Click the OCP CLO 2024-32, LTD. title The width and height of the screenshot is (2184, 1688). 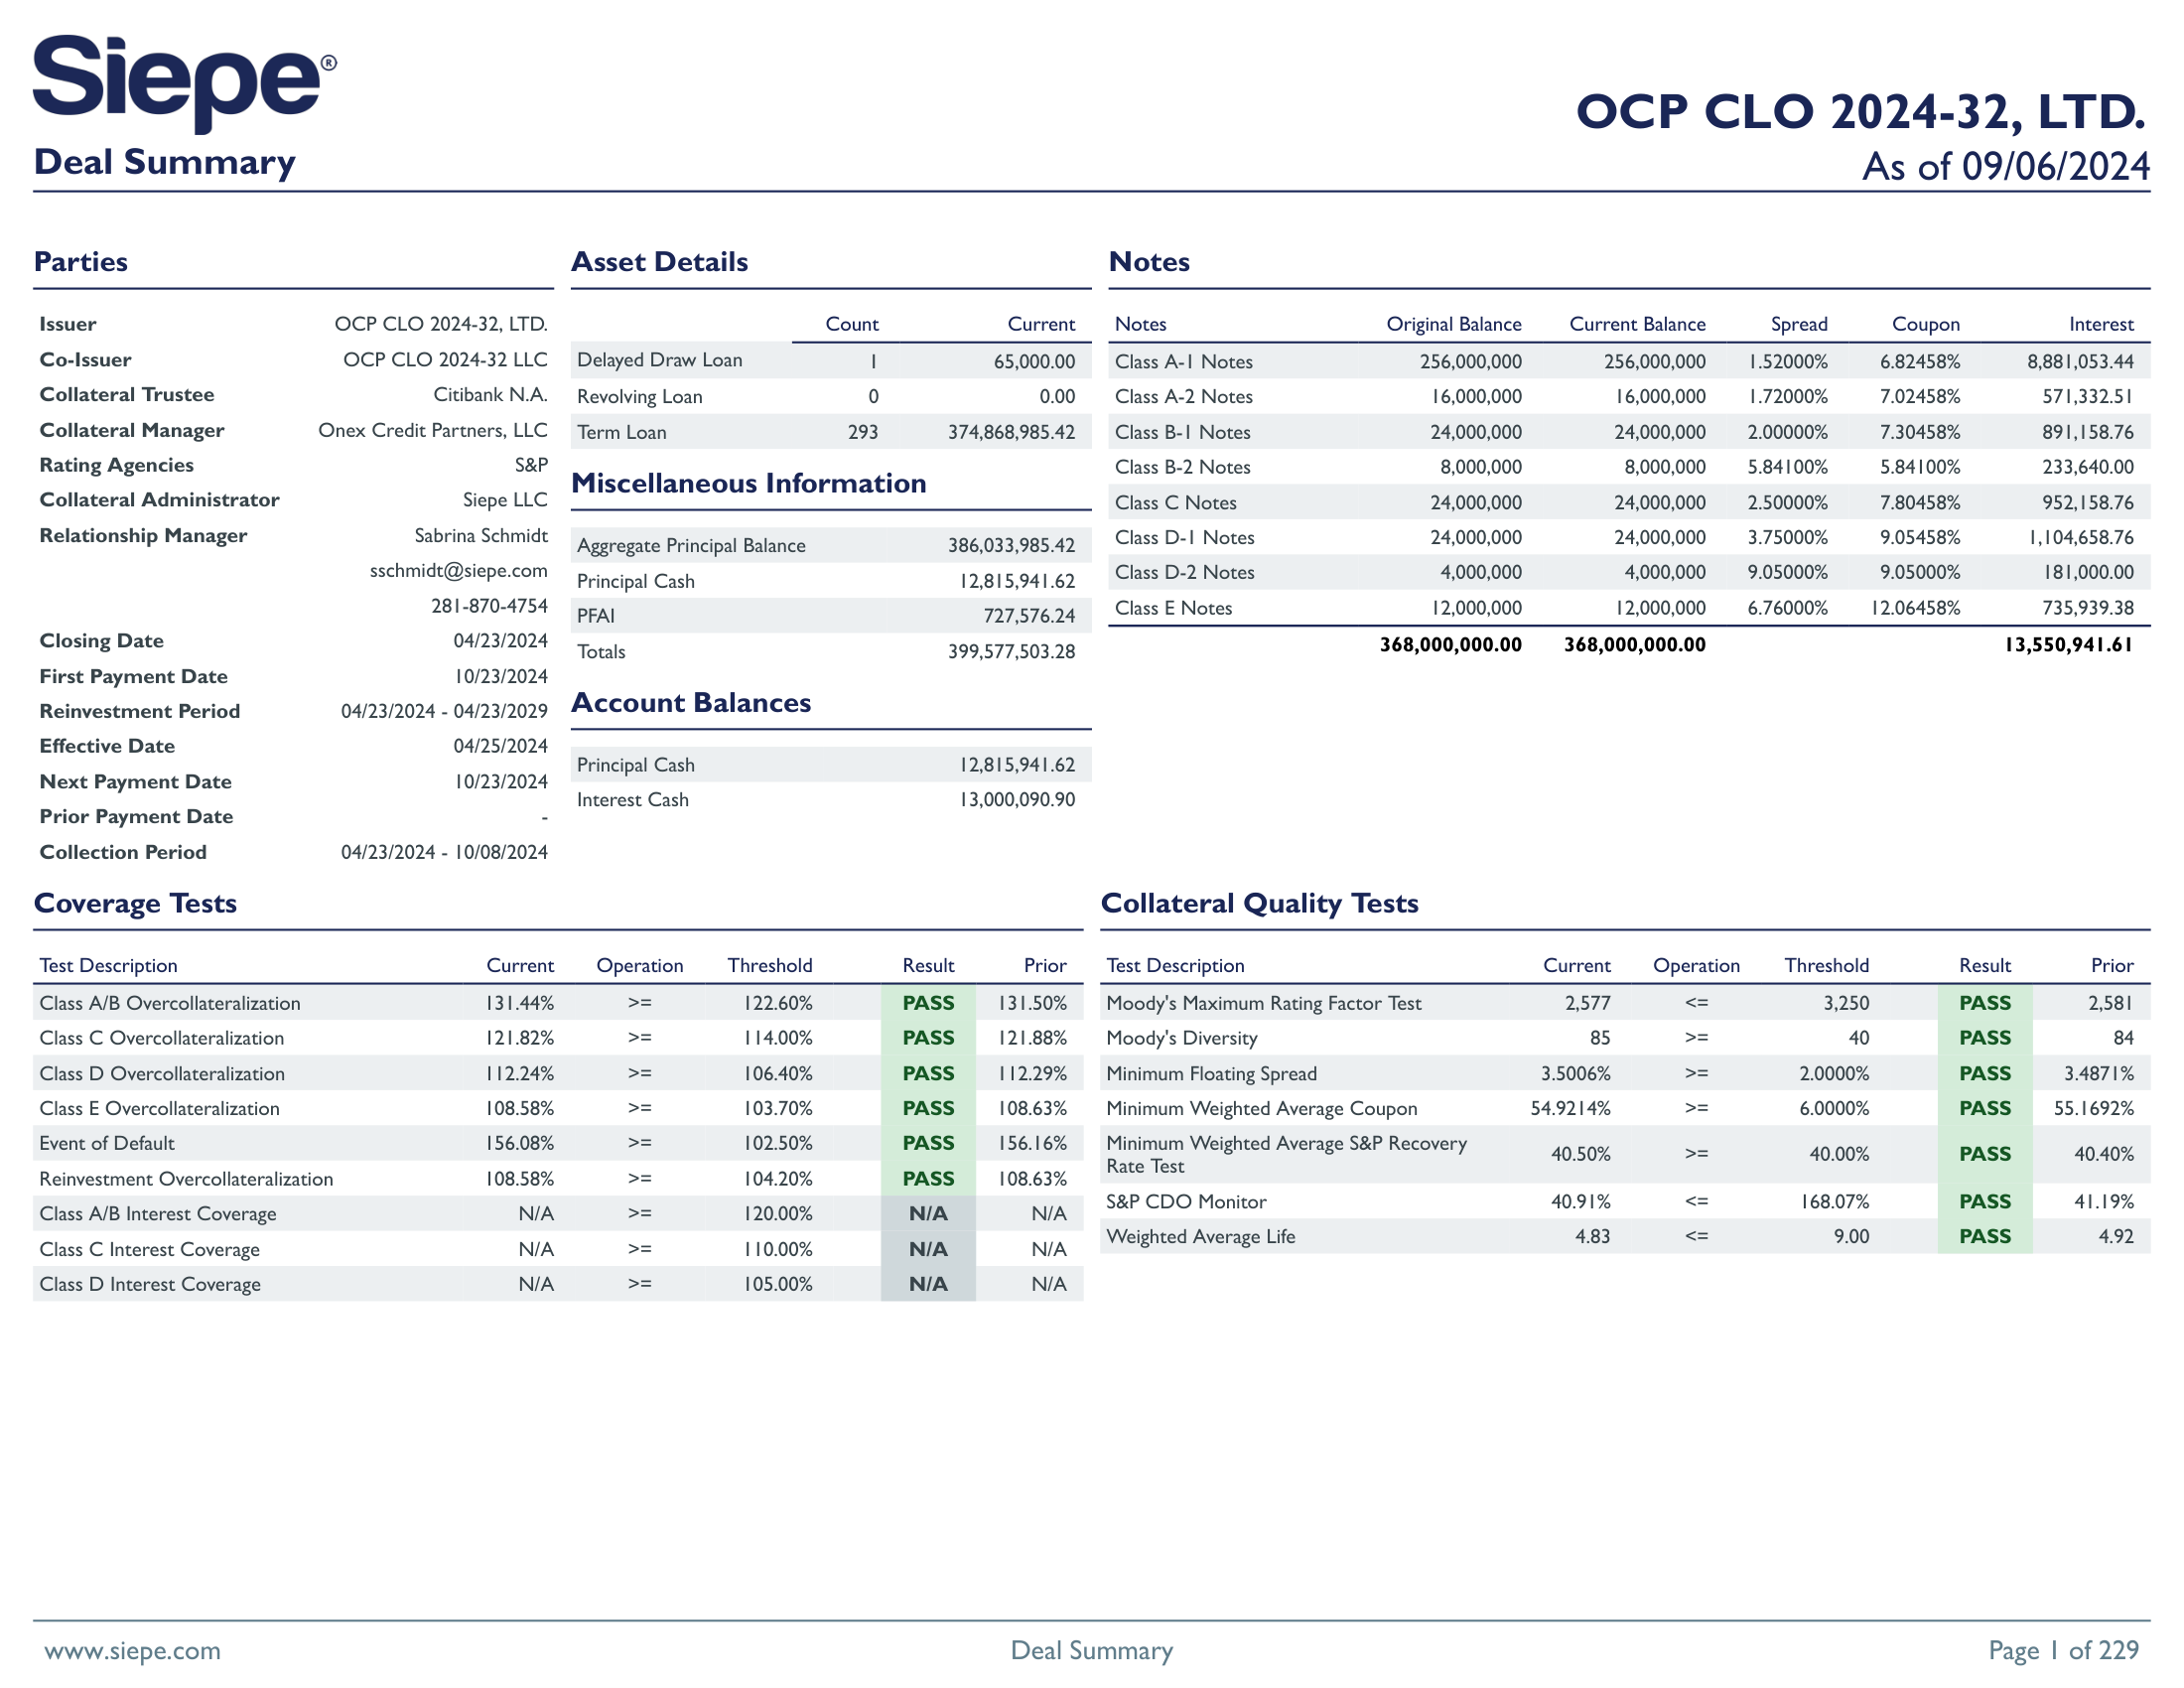coord(1860,112)
